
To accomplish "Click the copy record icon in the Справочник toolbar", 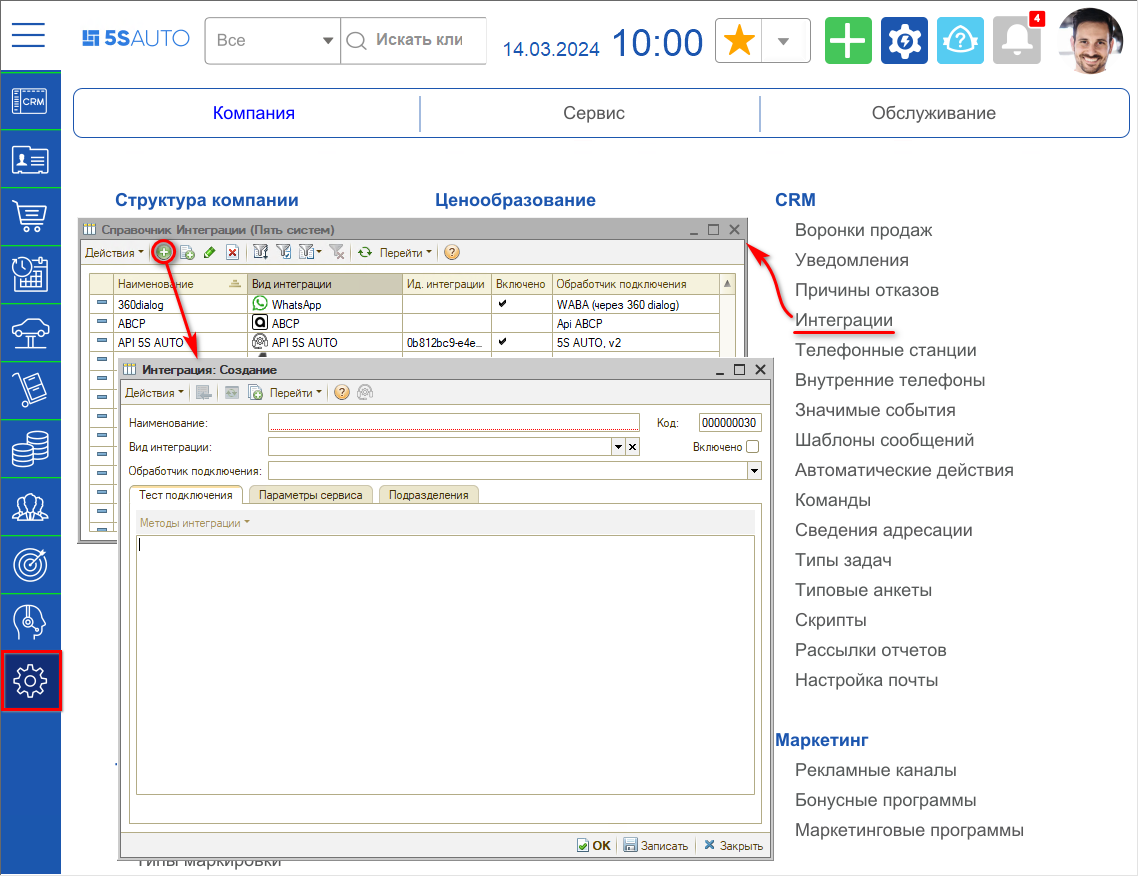I will pyautogui.click(x=187, y=253).
